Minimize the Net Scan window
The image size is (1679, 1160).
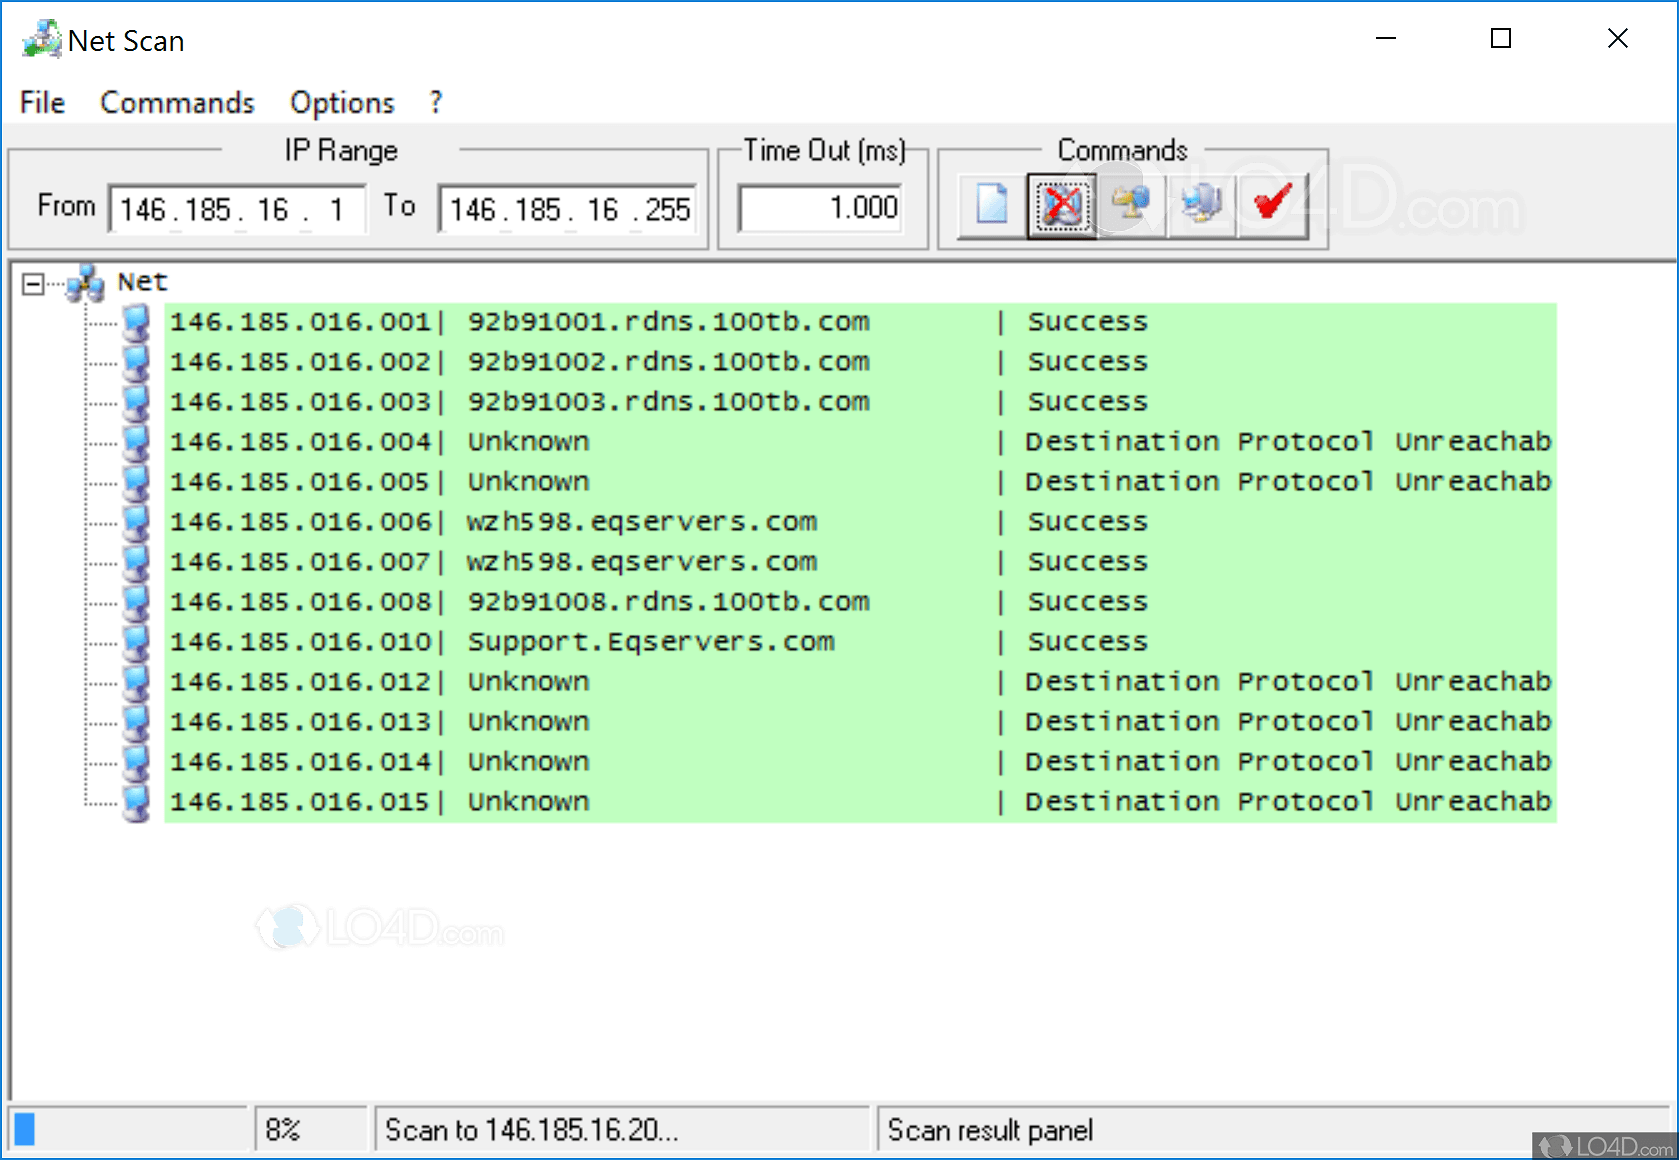coord(1386,39)
